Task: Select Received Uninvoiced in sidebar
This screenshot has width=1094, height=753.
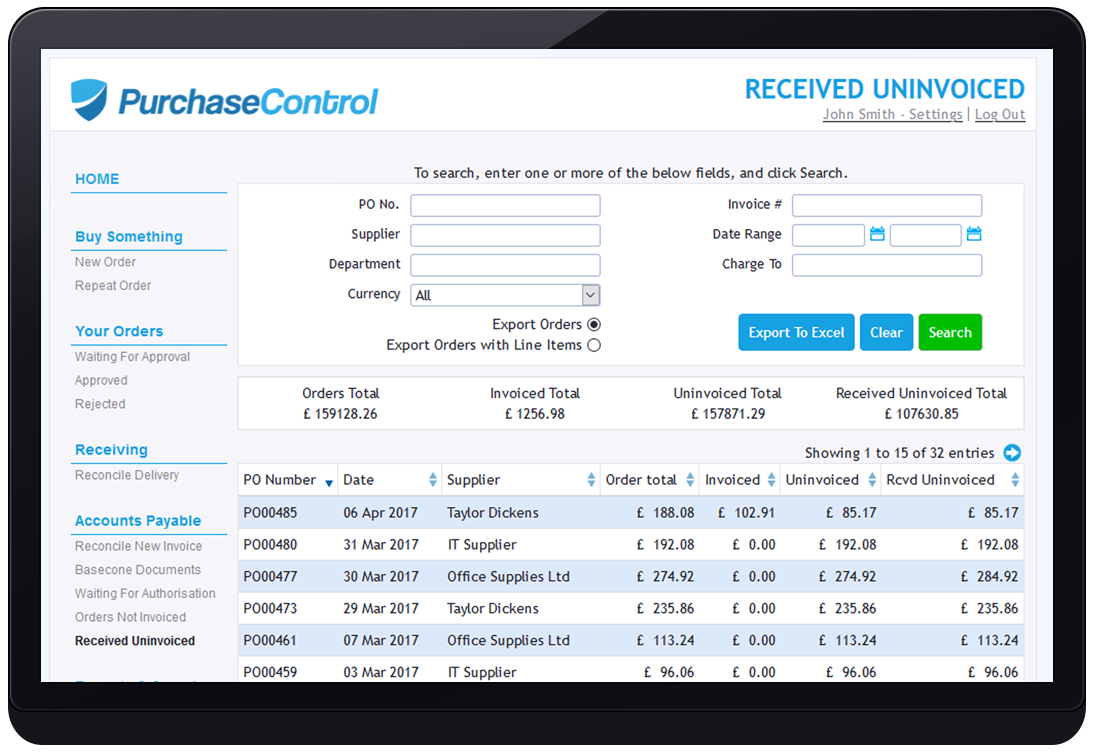Action: [x=135, y=642]
